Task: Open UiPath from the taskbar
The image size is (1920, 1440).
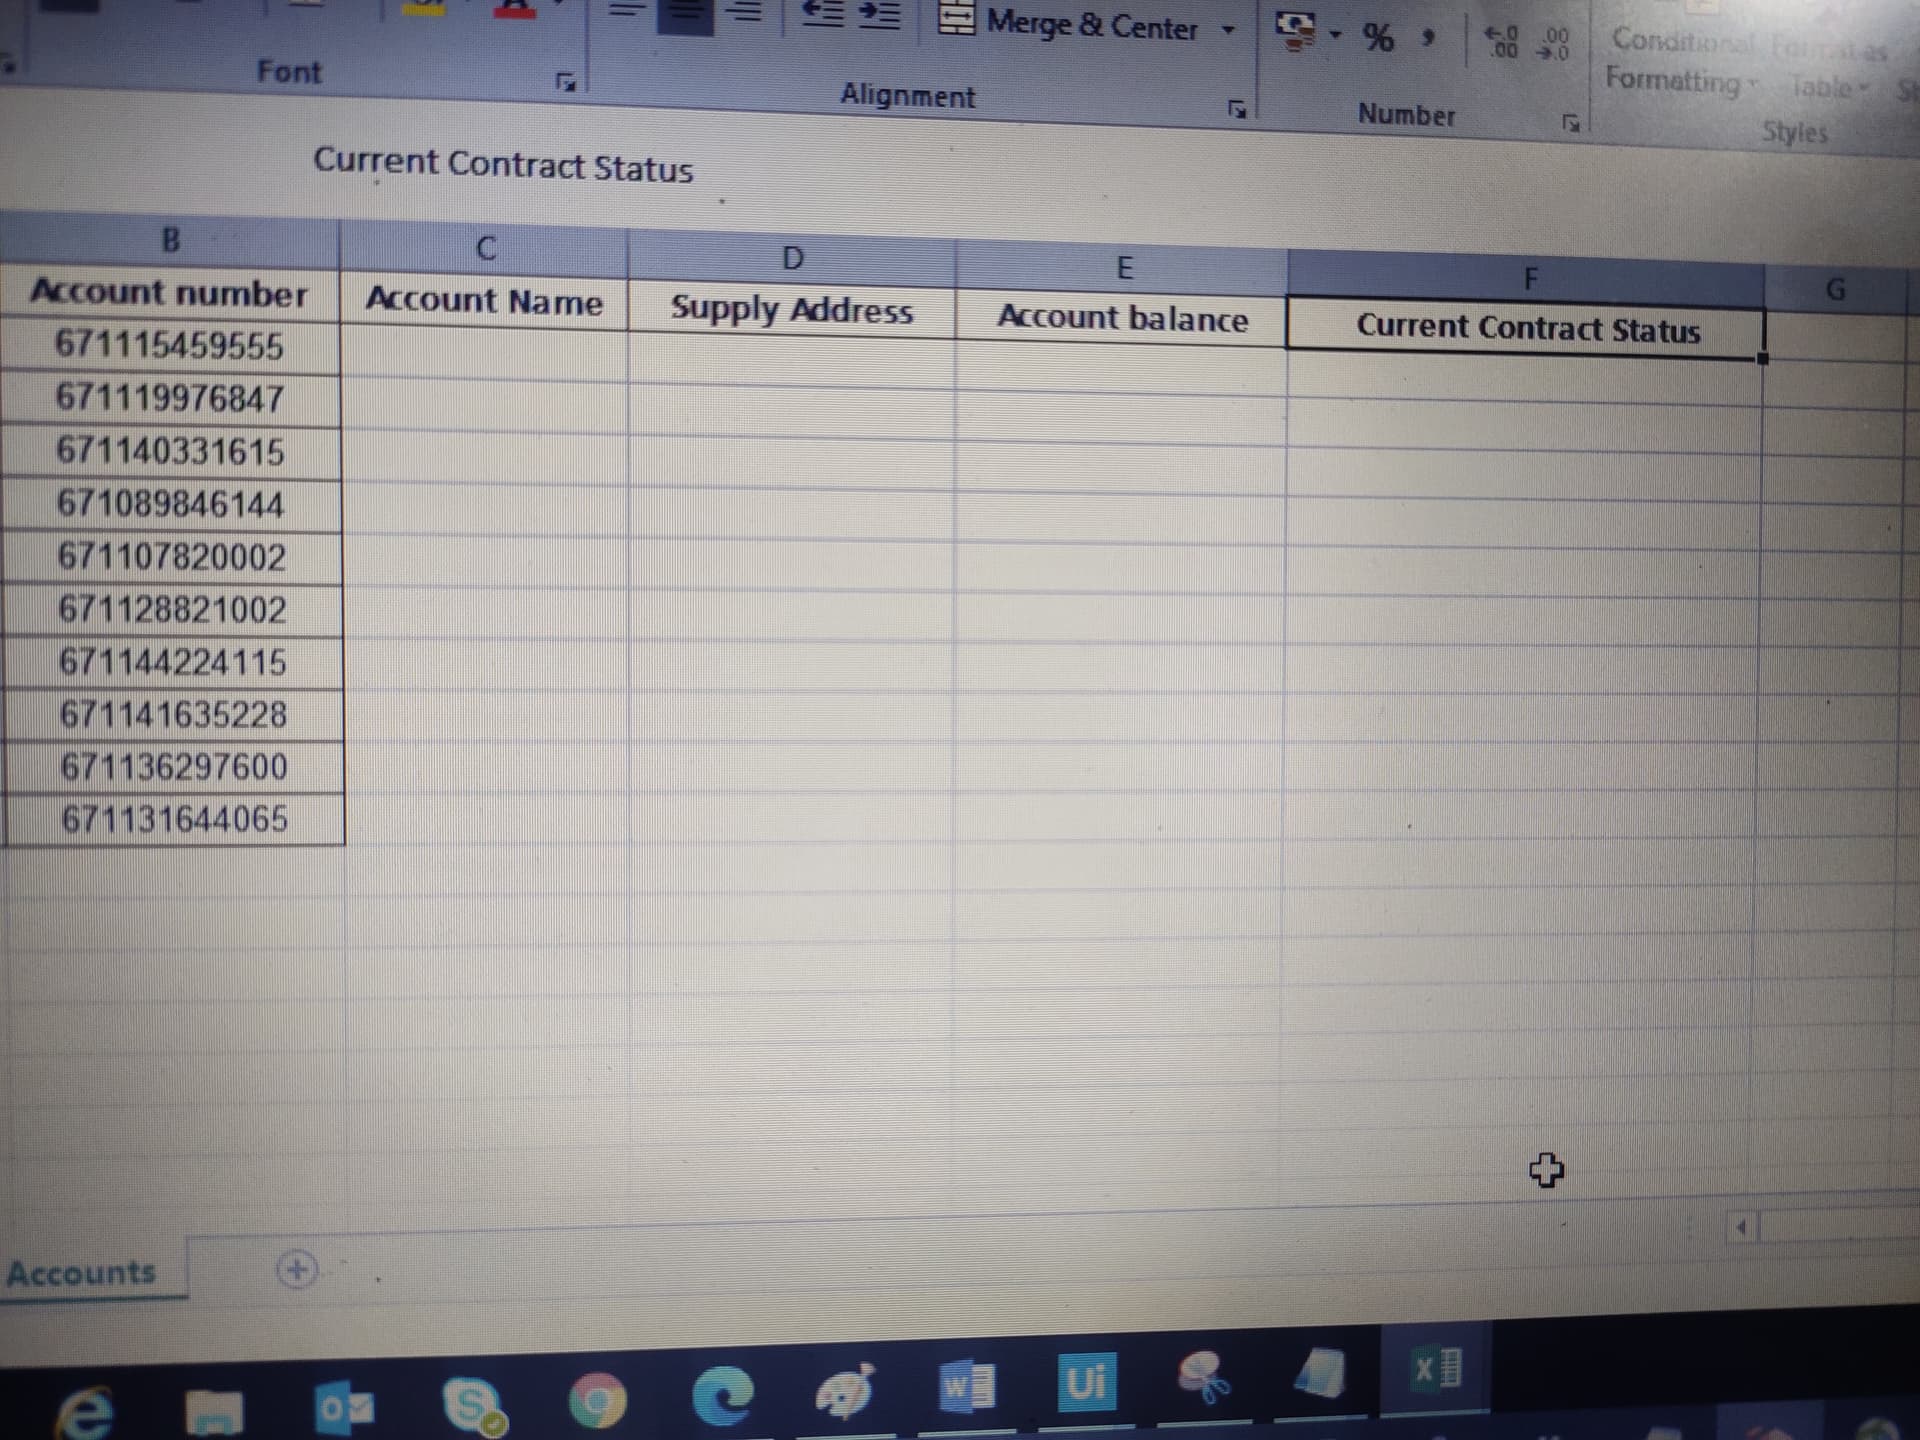Action: (x=1086, y=1384)
